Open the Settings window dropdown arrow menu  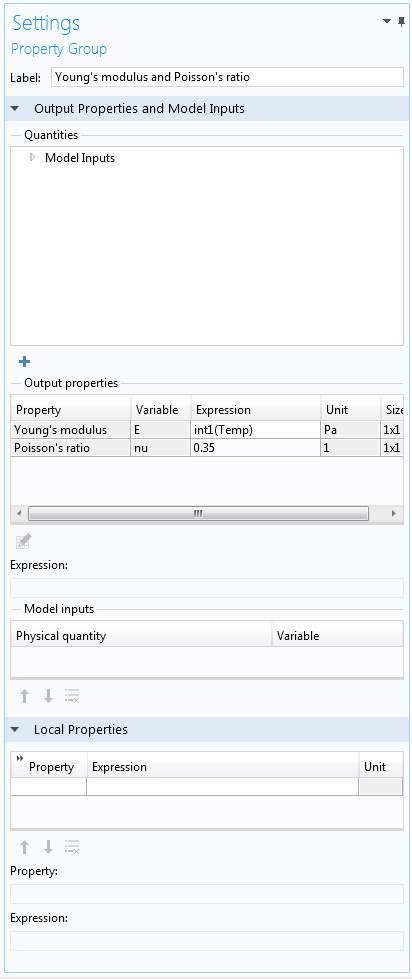(387, 22)
